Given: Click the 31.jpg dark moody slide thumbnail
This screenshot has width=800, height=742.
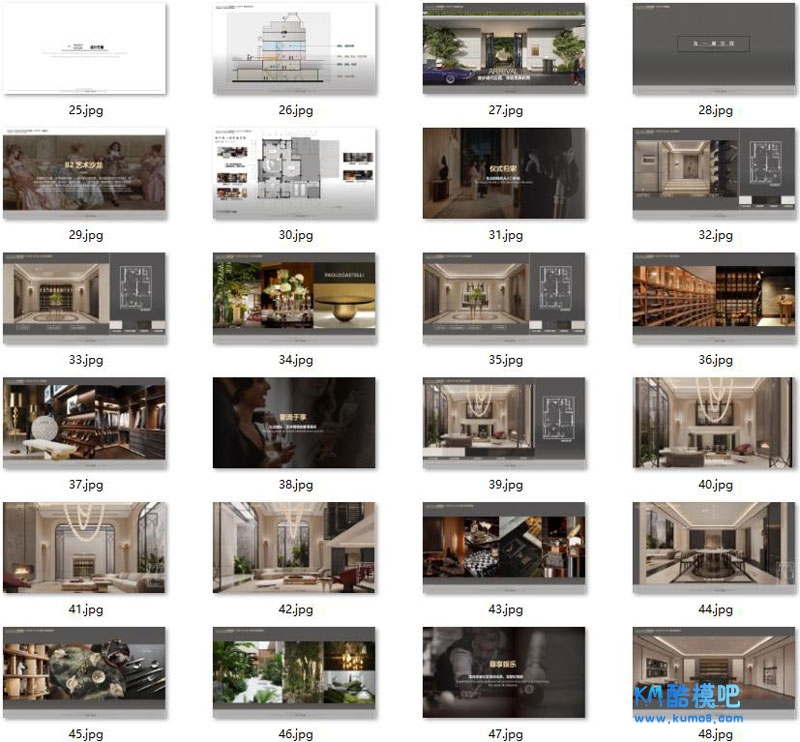Looking at the screenshot, I should [x=504, y=173].
